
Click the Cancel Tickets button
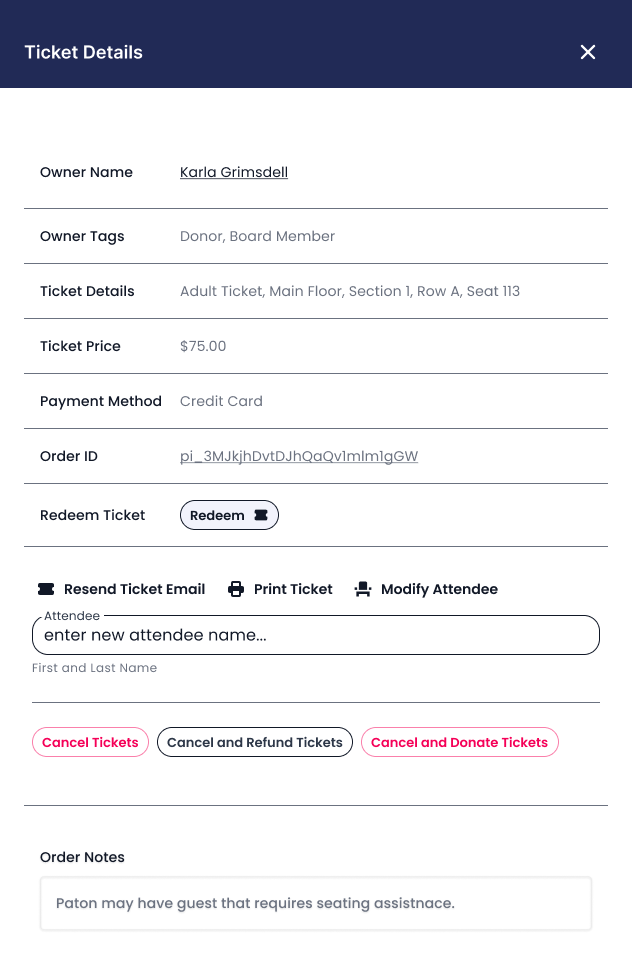click(90, 742)
